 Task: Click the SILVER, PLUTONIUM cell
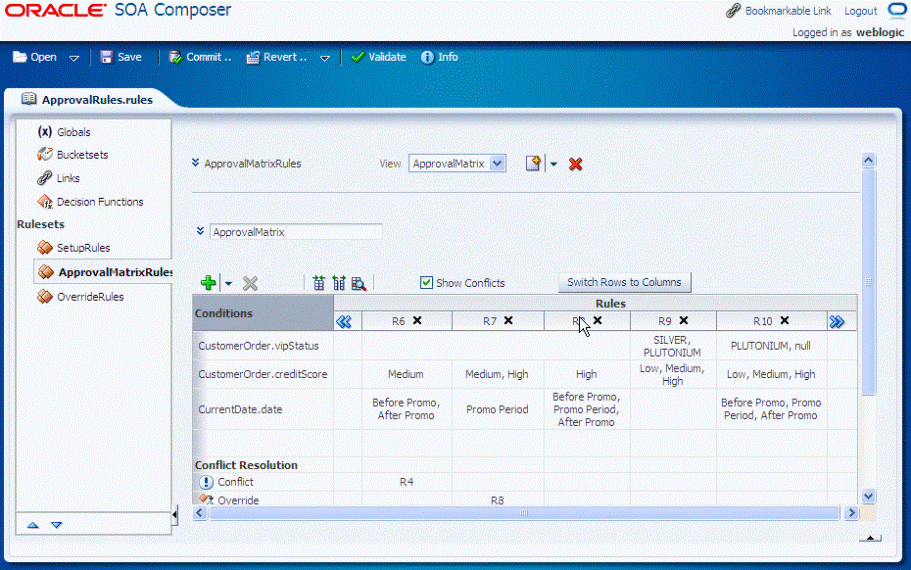pyautogui.click(x=672, y=346)
